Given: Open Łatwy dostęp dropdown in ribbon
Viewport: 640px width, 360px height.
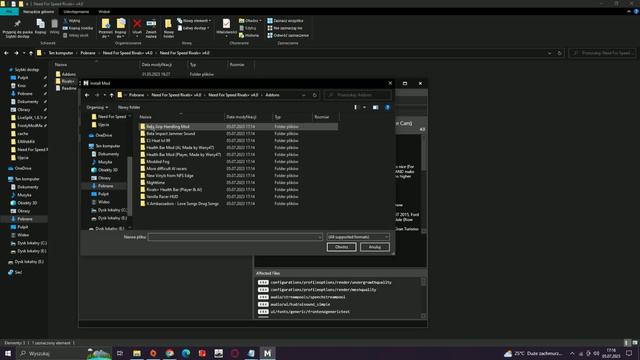Looking at the screenshot, I should (194, 28).
